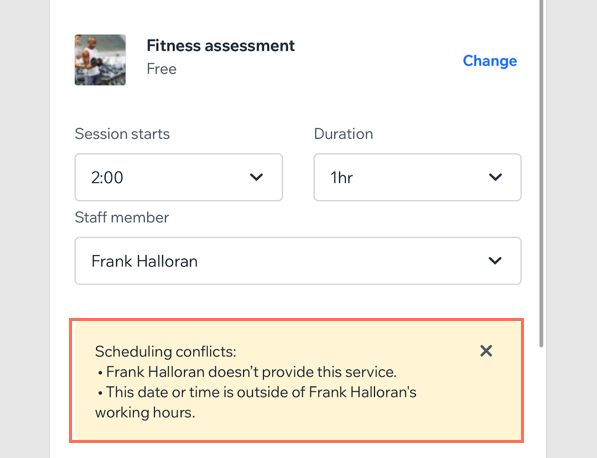Click the Session starts field label
Screen dimensions: 597x458
122,134
